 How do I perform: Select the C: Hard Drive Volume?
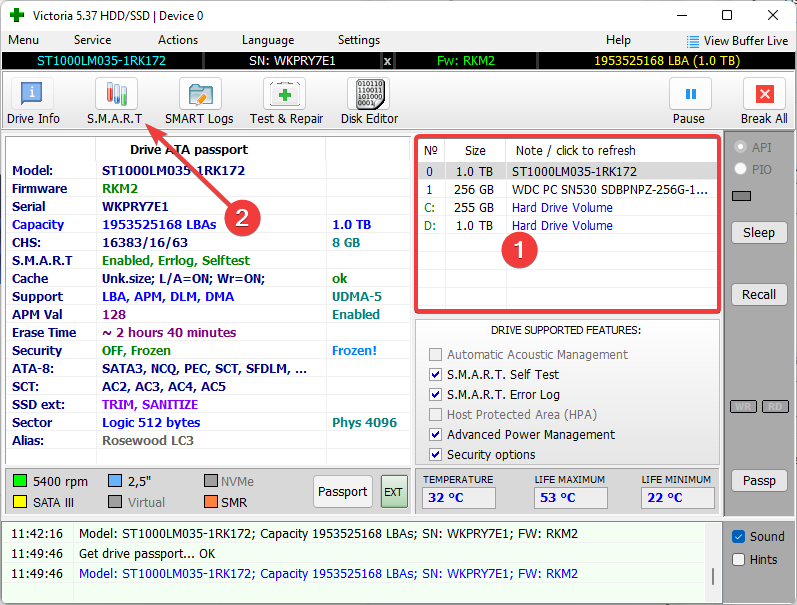pos(568,207)
